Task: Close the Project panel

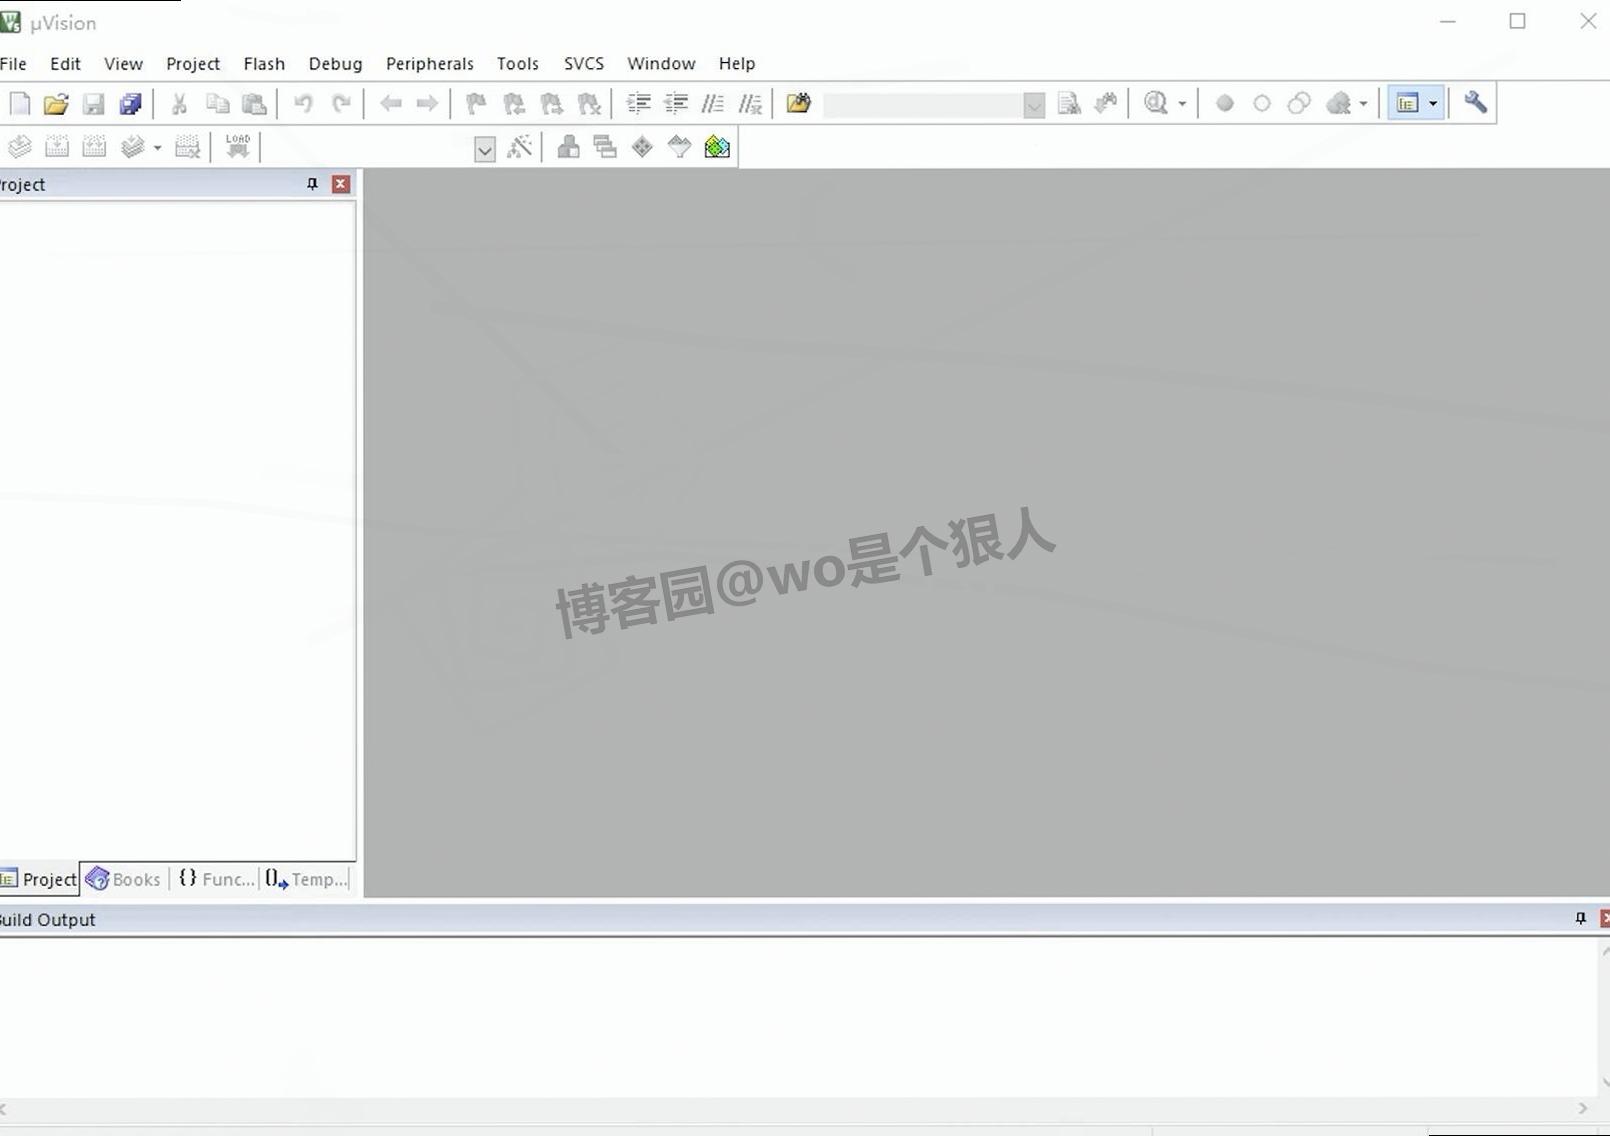Action: tap(341, 184)
